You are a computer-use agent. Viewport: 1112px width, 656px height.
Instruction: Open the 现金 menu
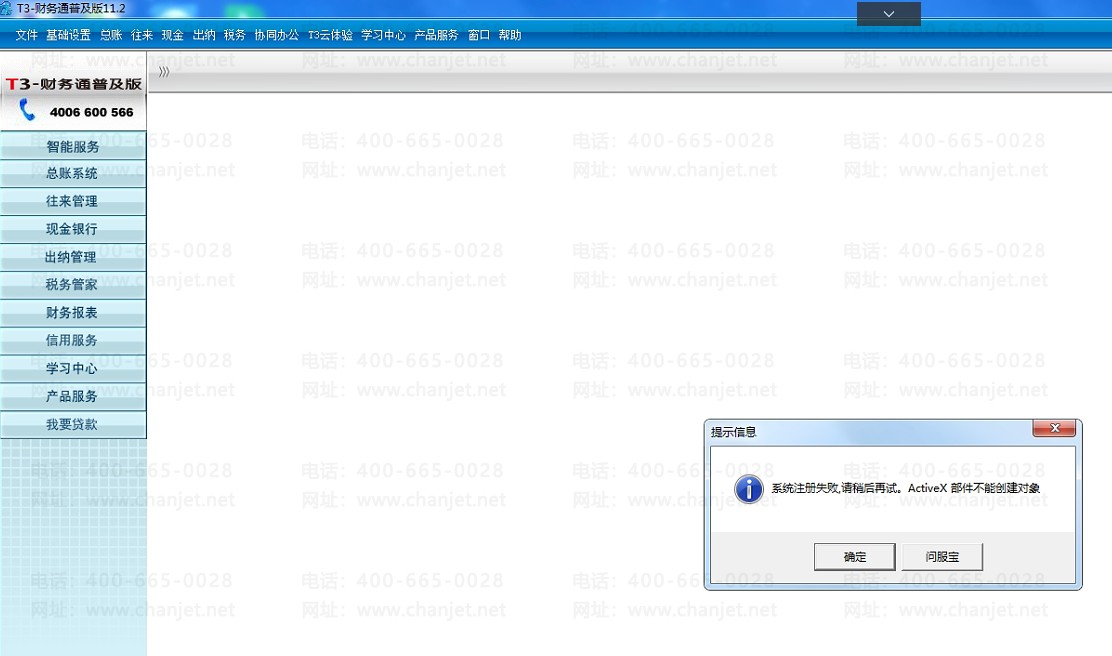pyautogui.click(x=172, y=35)
